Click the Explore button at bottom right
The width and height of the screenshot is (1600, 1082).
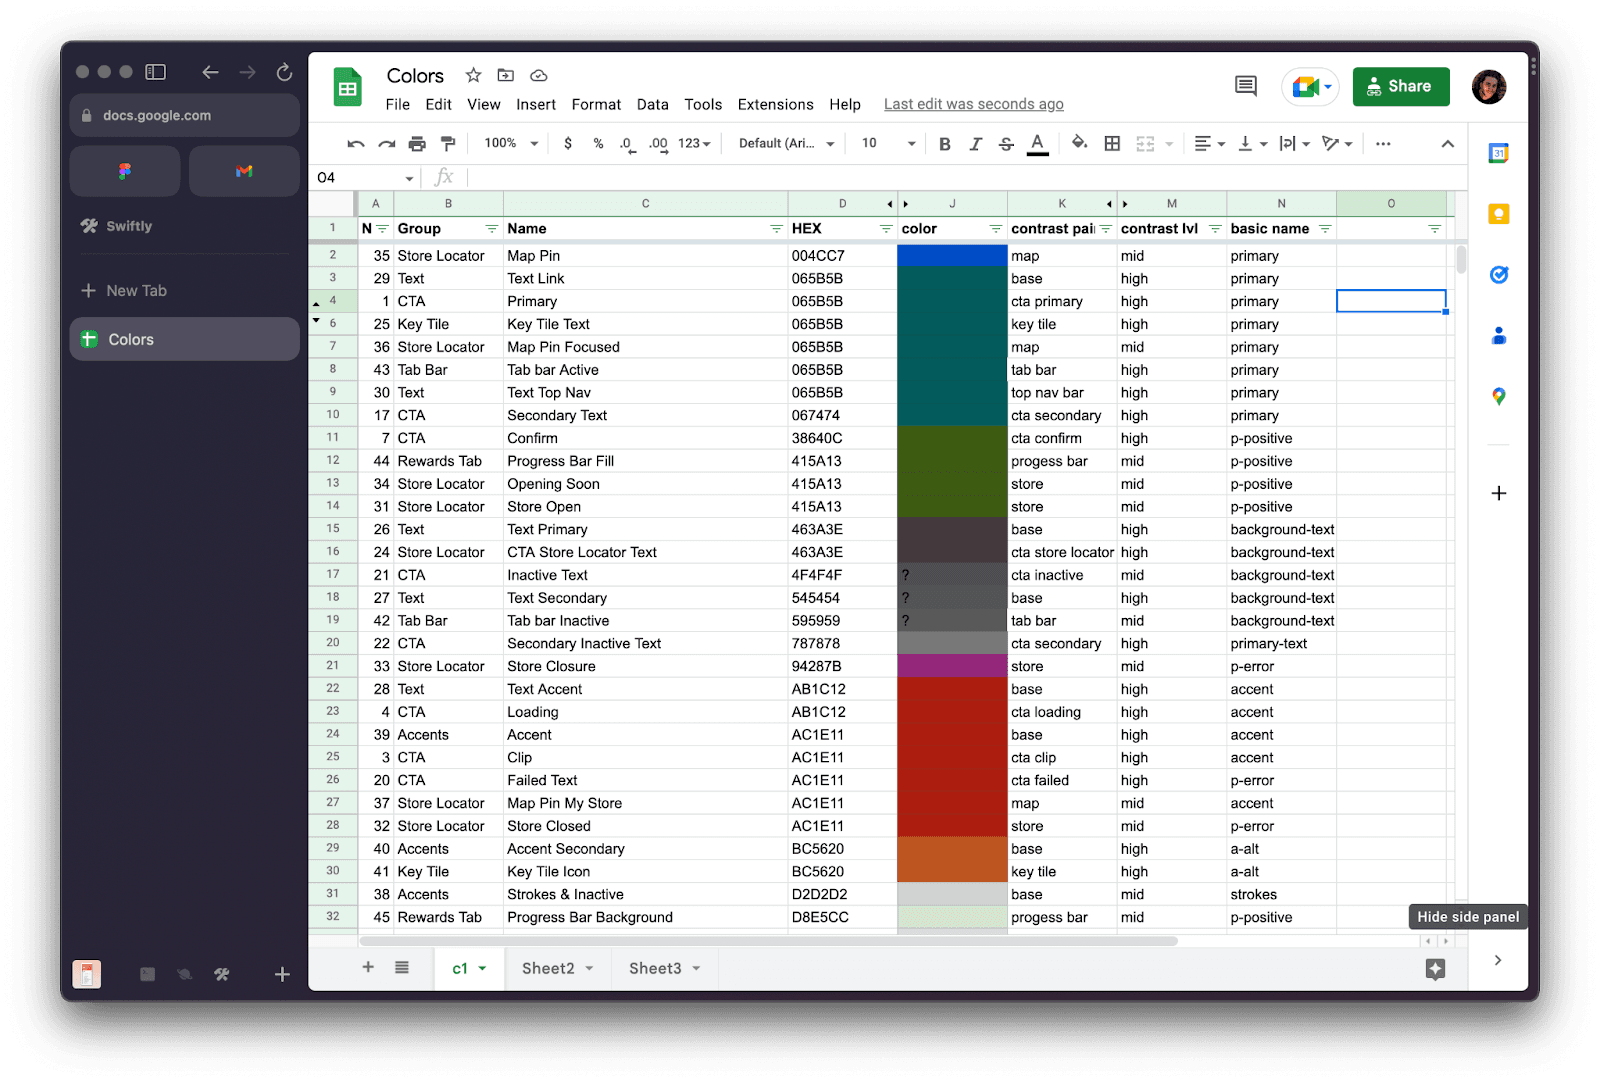click(x=1435, y=968)
